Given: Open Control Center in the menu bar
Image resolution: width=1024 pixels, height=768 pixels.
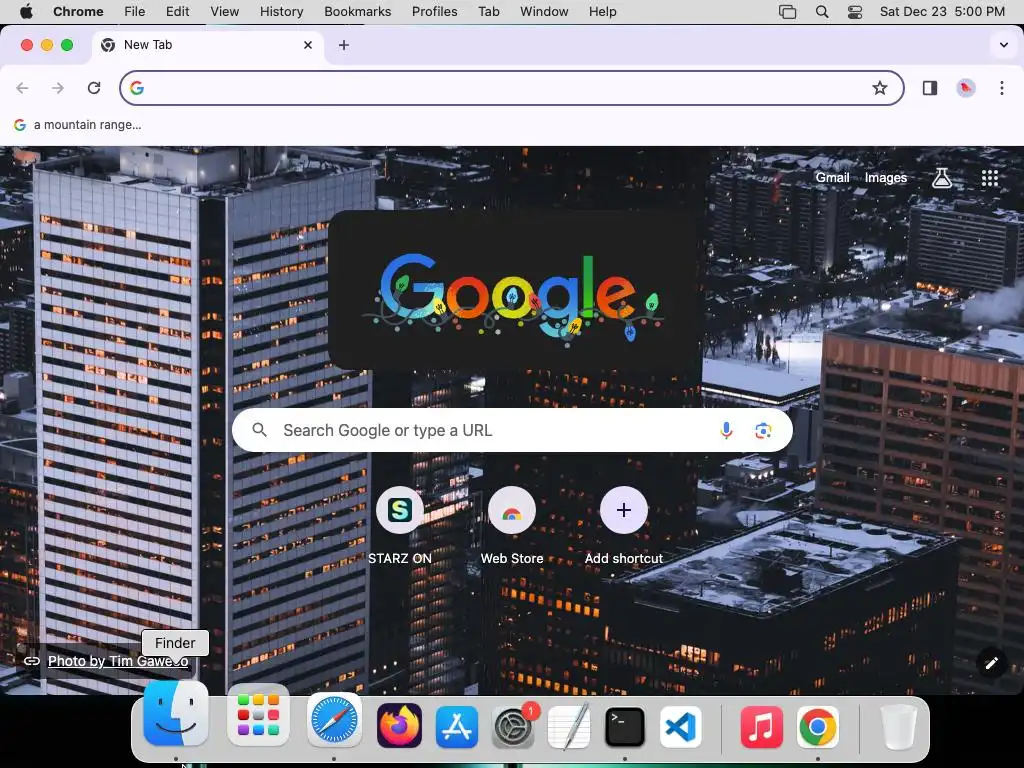Looking at the screenshot, I should click(855, 12).
